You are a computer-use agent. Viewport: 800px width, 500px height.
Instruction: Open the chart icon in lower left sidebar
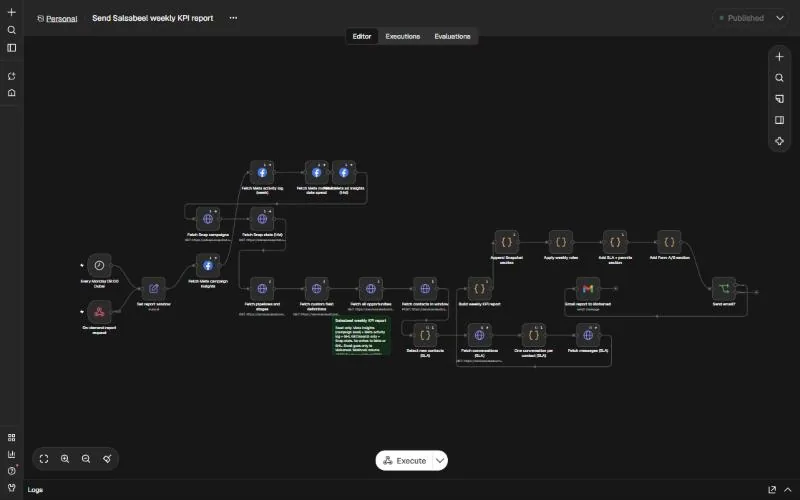(11, 455)
